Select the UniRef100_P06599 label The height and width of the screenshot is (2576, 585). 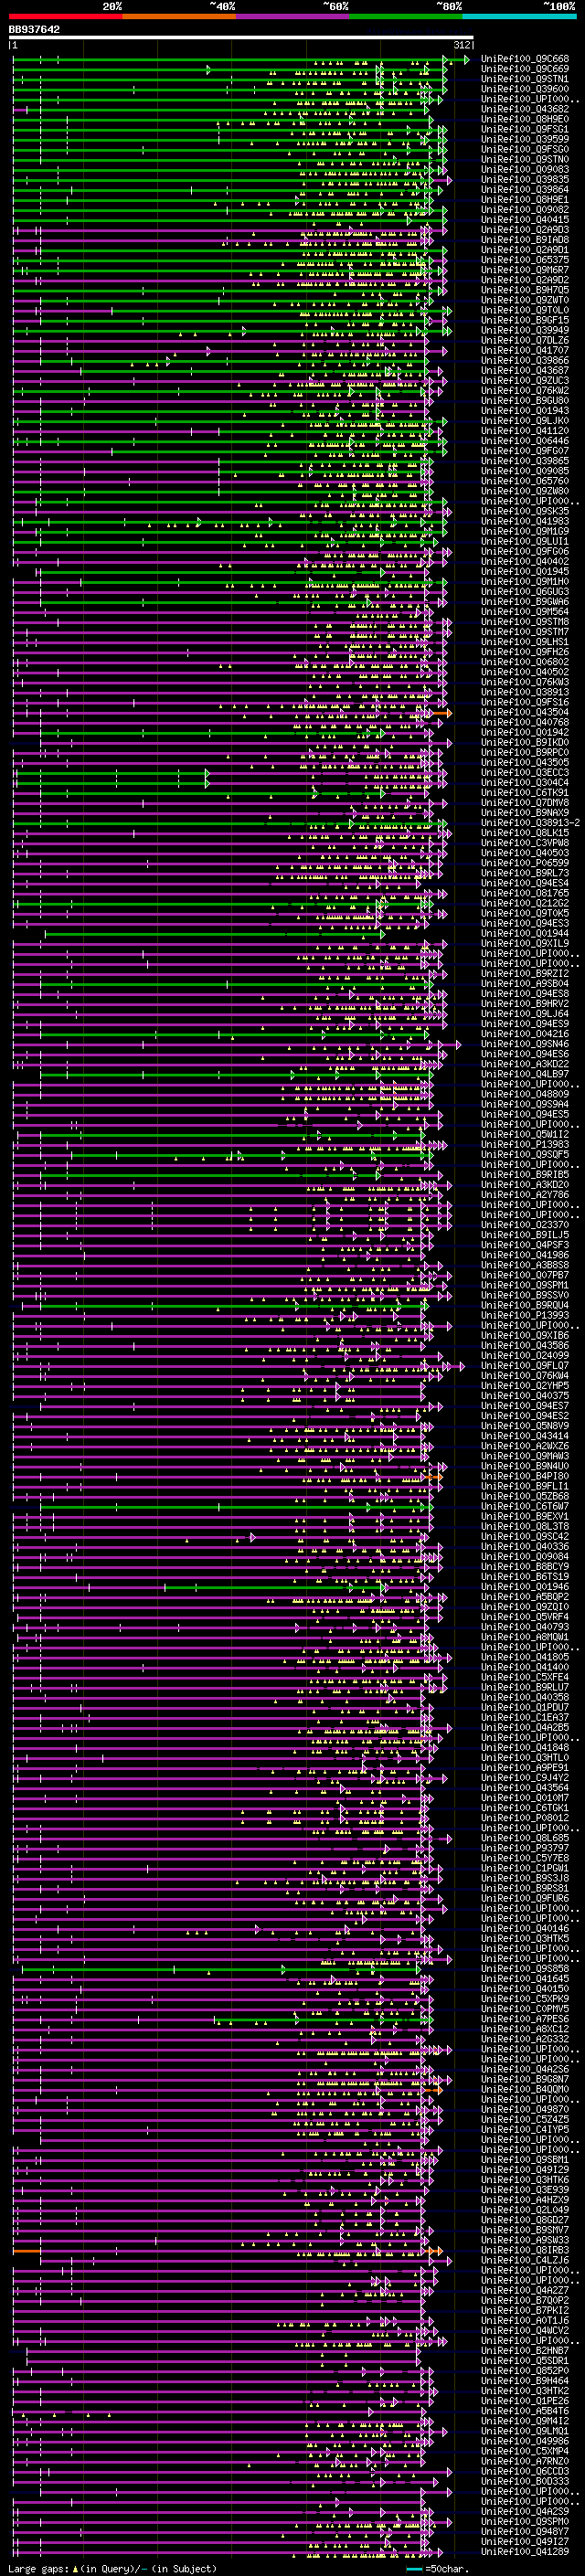click(525, 863)
